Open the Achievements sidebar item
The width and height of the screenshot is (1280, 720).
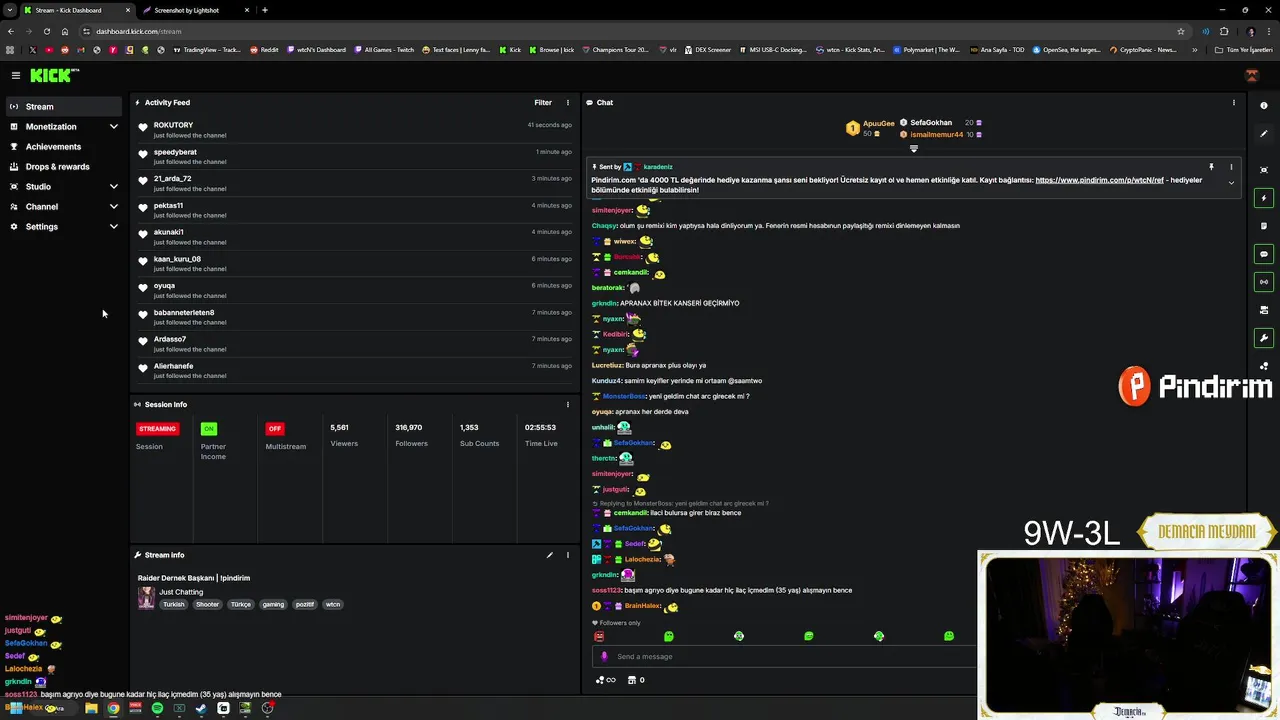click(x=53, y=146)
